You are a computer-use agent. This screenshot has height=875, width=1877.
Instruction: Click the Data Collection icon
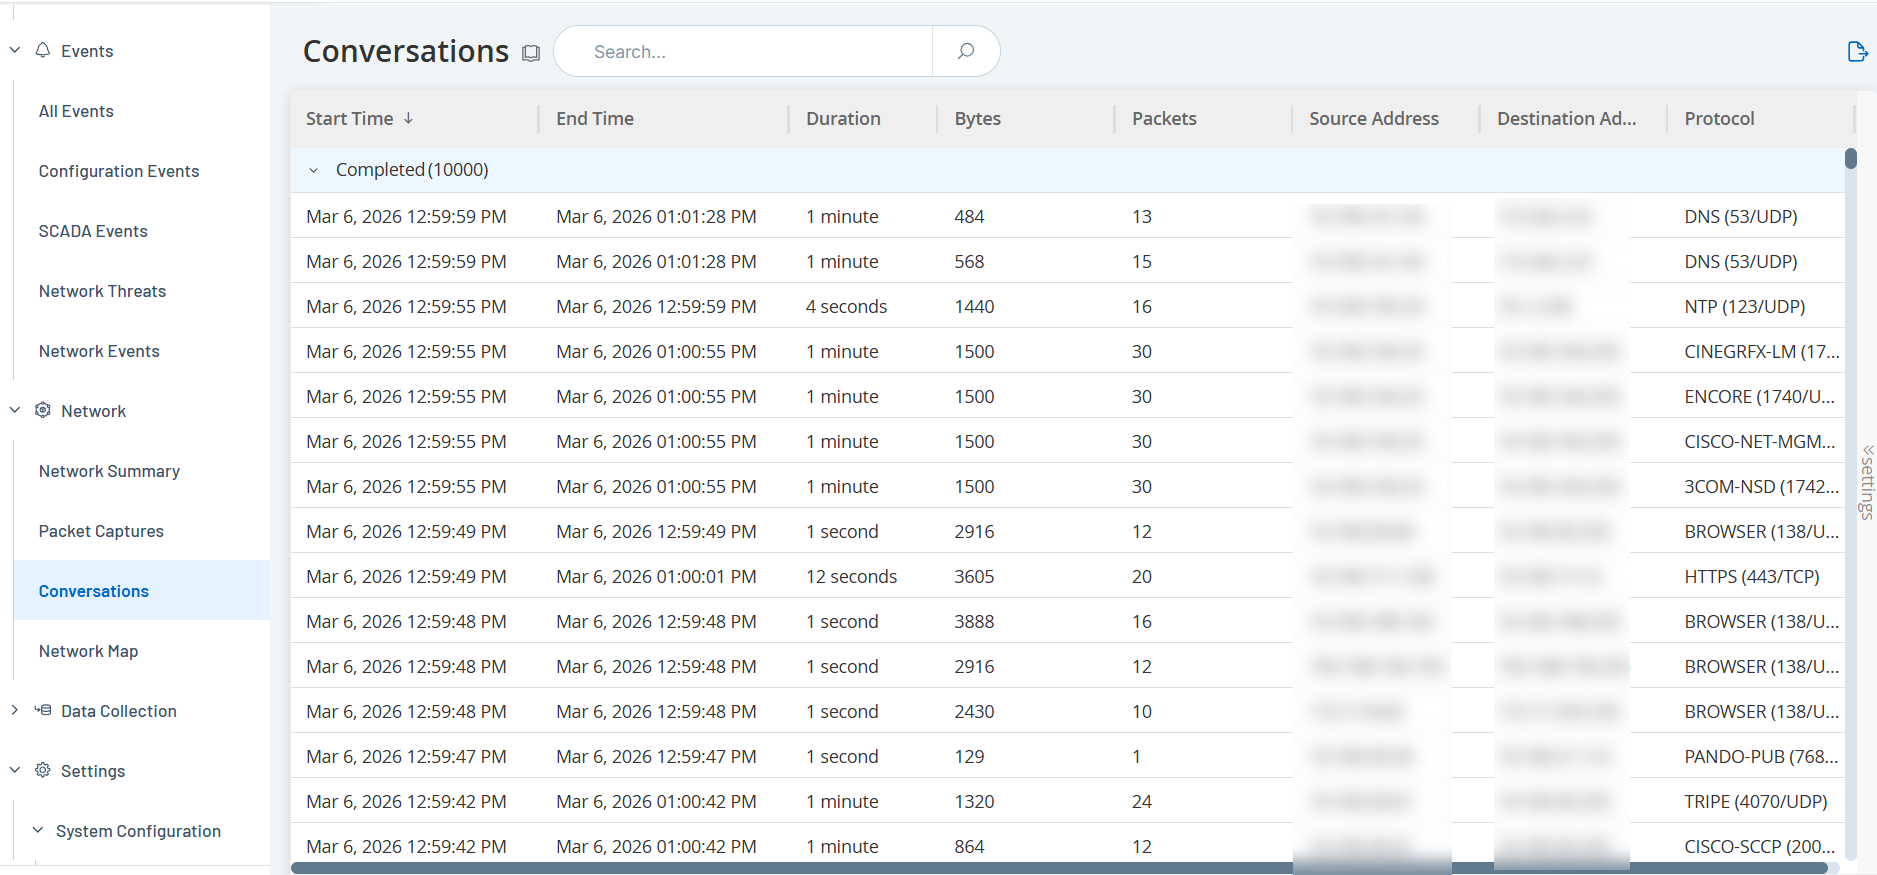pyautogui.click(x=43, y=710)
